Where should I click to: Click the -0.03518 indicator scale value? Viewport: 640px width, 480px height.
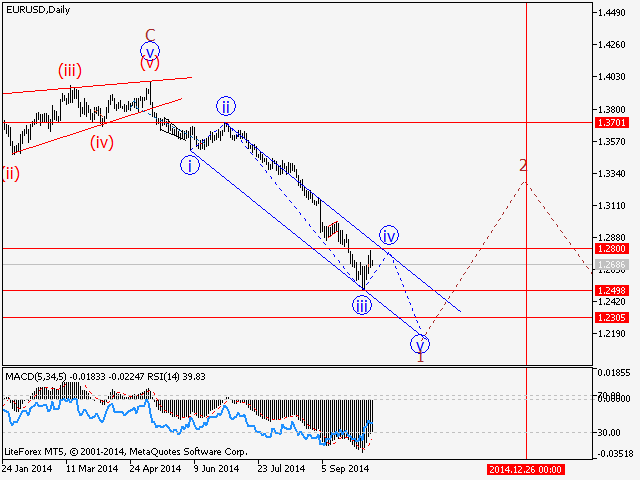(x=616, y=453)
